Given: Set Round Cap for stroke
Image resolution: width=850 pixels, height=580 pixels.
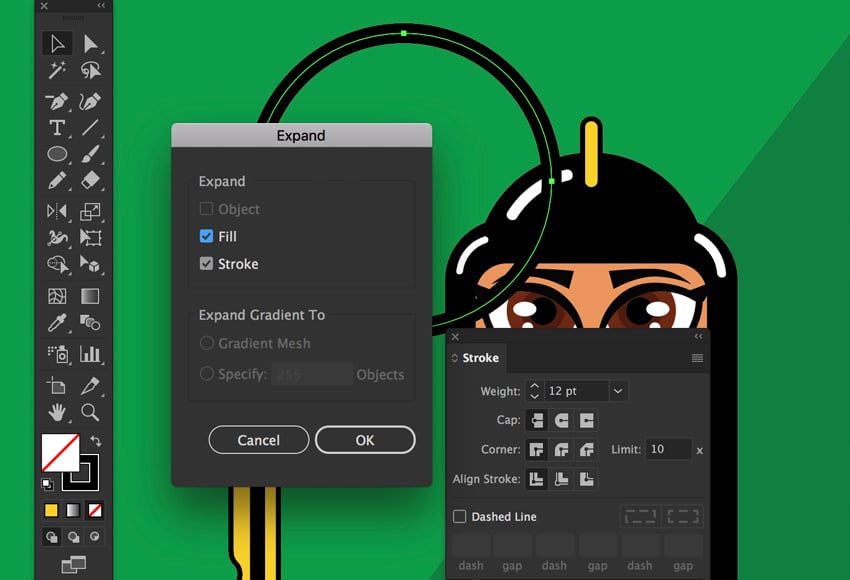Looking at the screenshot, I should click(562, 420).
